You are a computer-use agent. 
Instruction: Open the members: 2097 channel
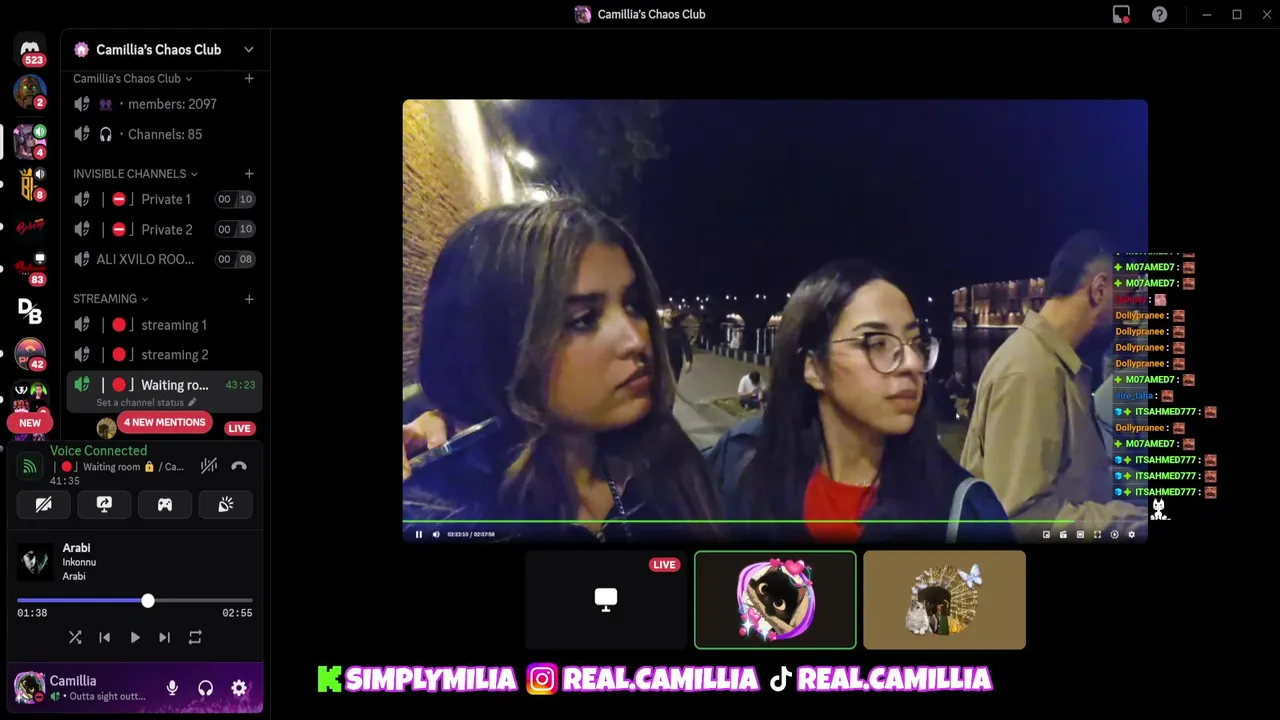[164, 104]
